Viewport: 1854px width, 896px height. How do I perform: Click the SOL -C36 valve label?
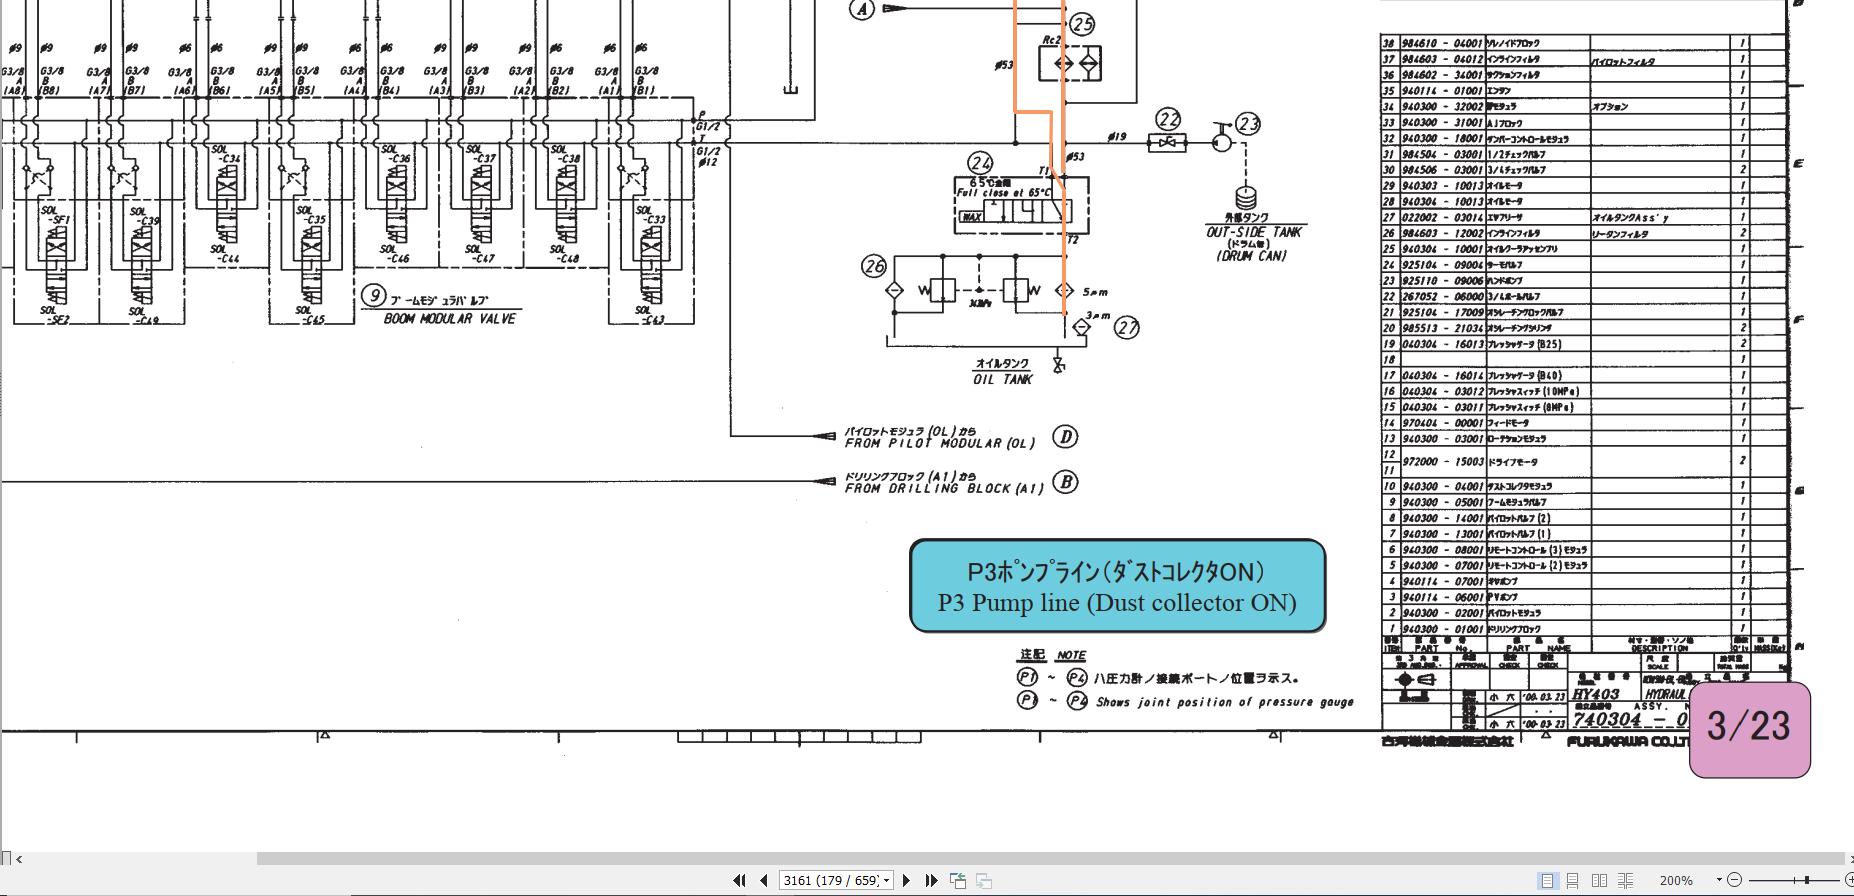click(394, 154)
